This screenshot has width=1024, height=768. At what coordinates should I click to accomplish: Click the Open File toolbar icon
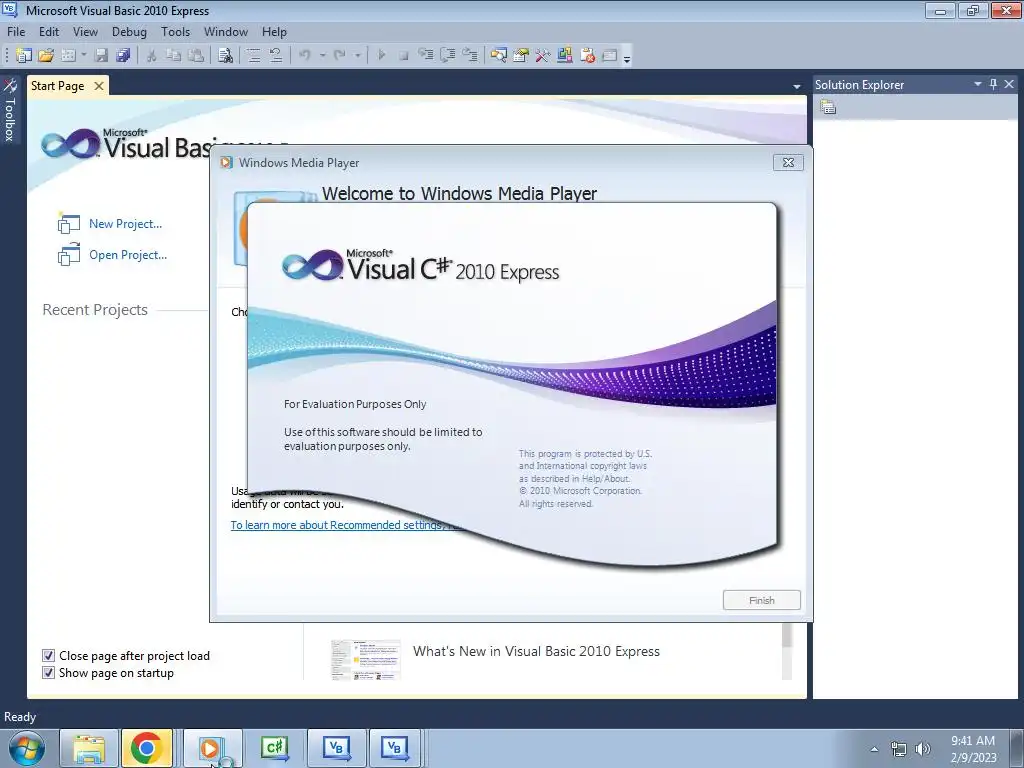46,56
